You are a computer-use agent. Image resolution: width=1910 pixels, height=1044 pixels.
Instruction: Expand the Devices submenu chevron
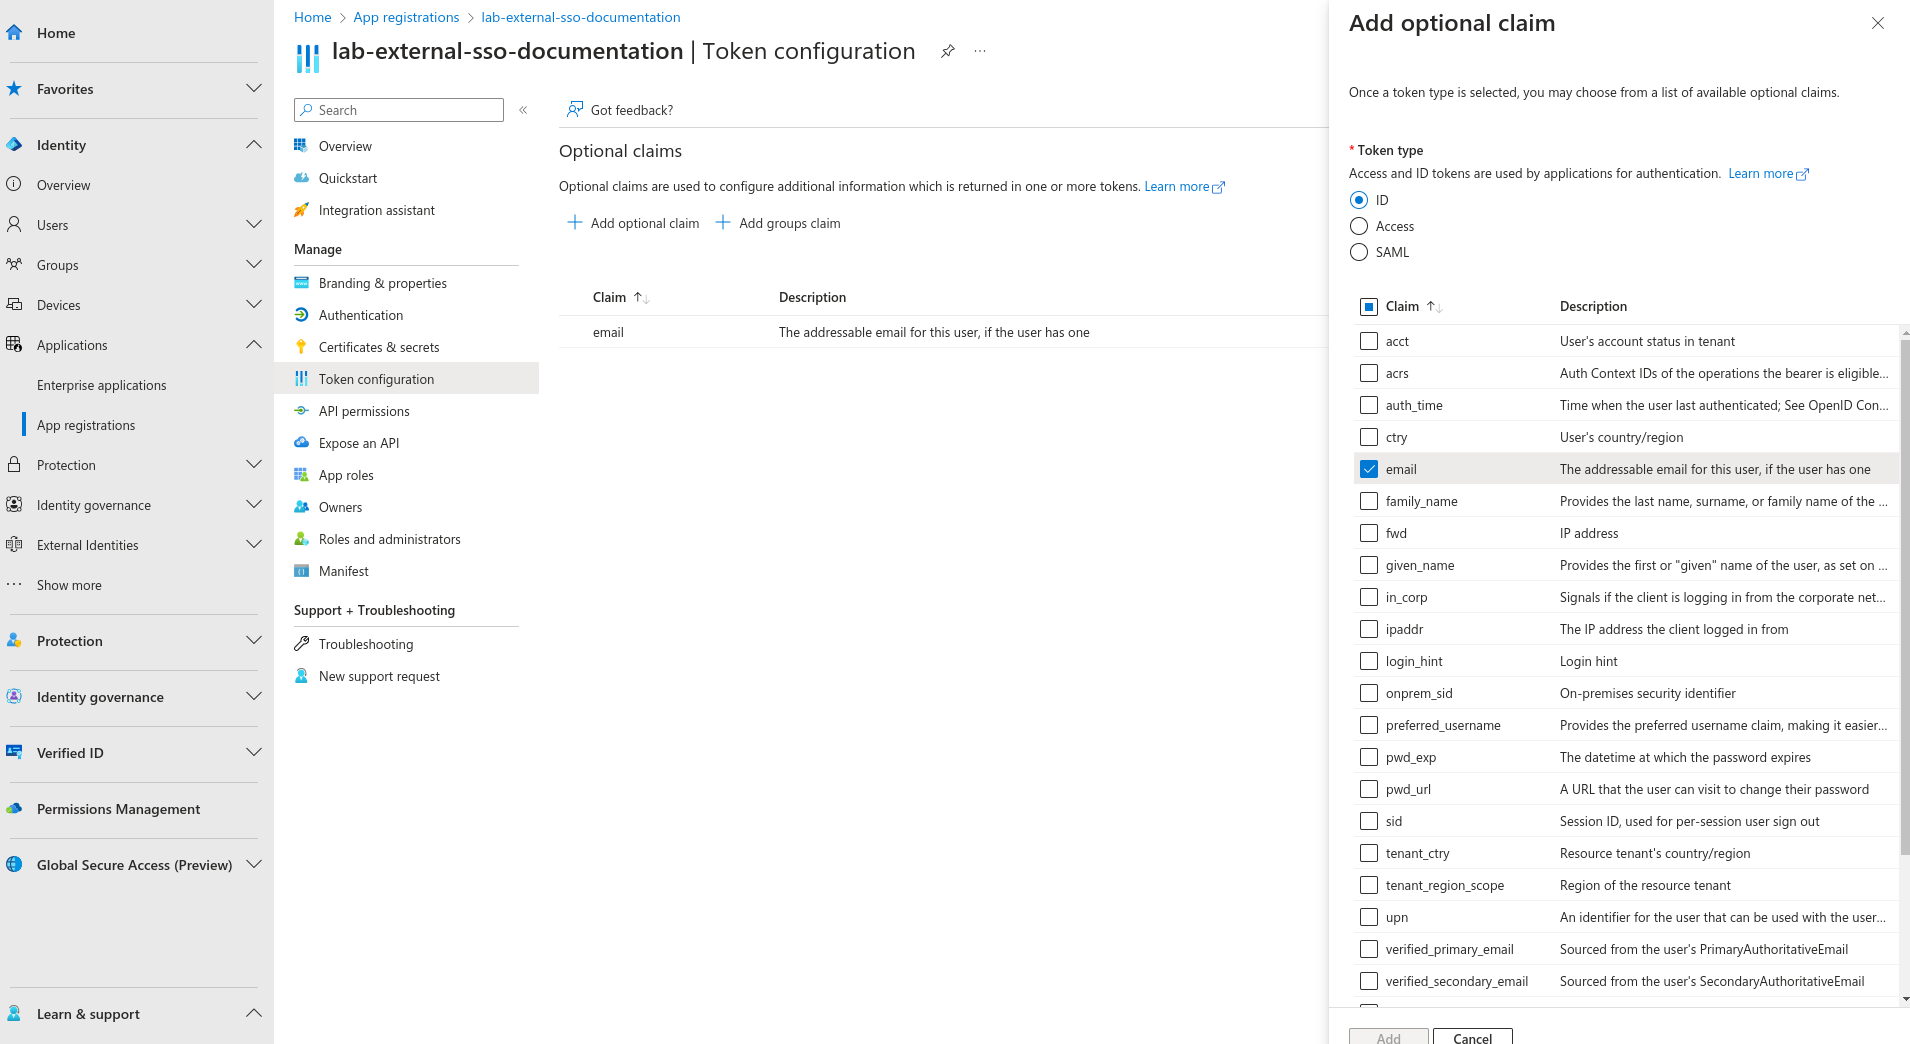tap(254, 305)
